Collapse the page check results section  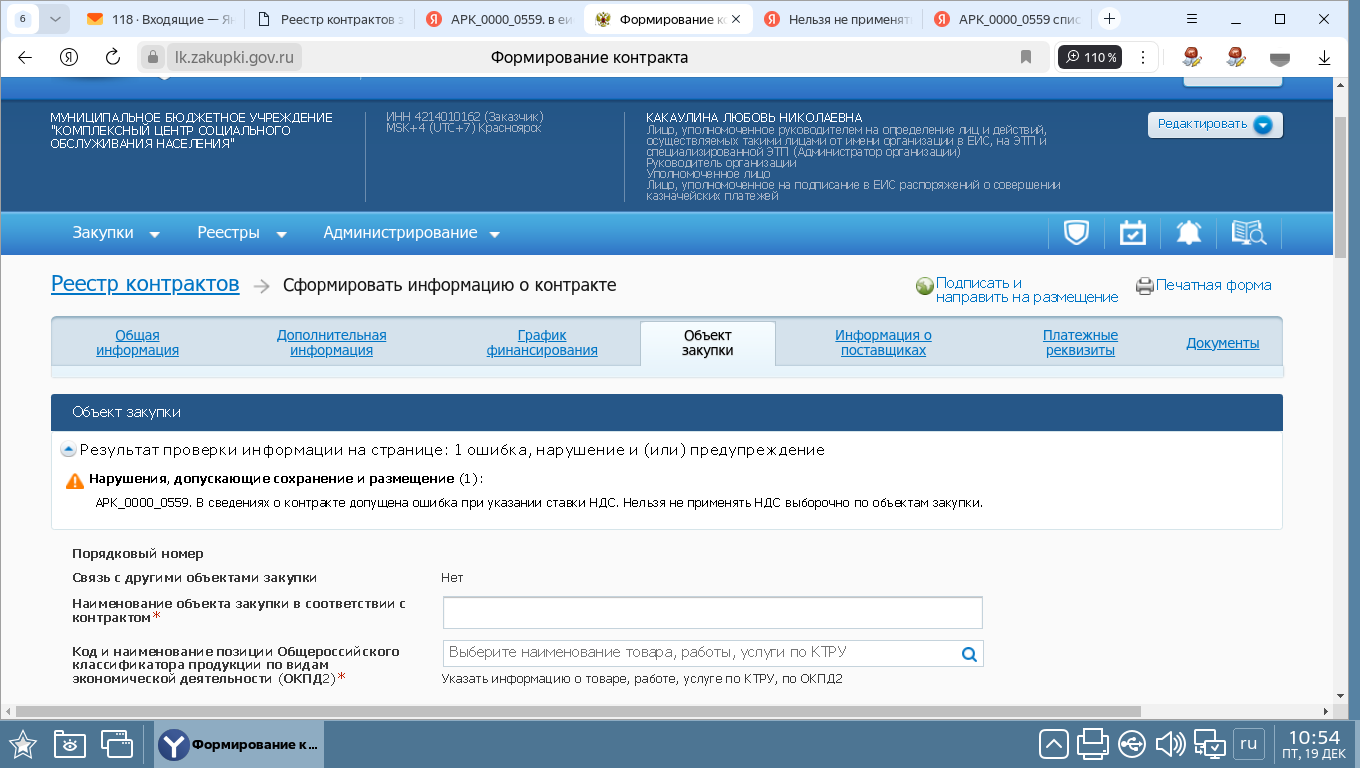[68, 450]
